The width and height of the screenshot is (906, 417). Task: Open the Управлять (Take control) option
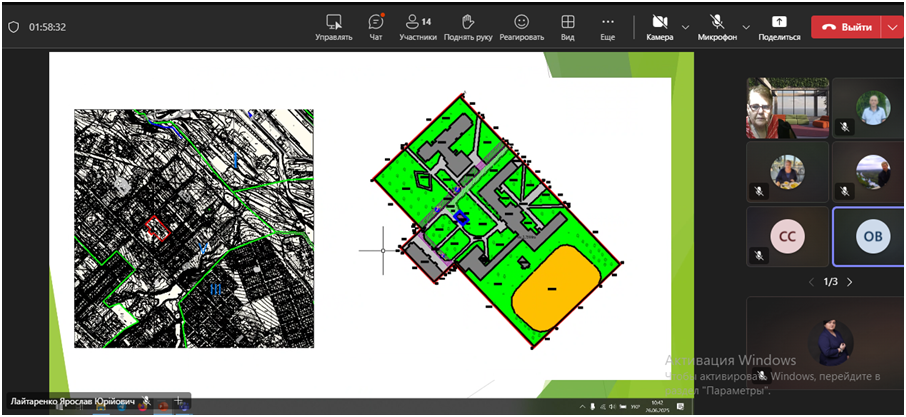(334, 27)
